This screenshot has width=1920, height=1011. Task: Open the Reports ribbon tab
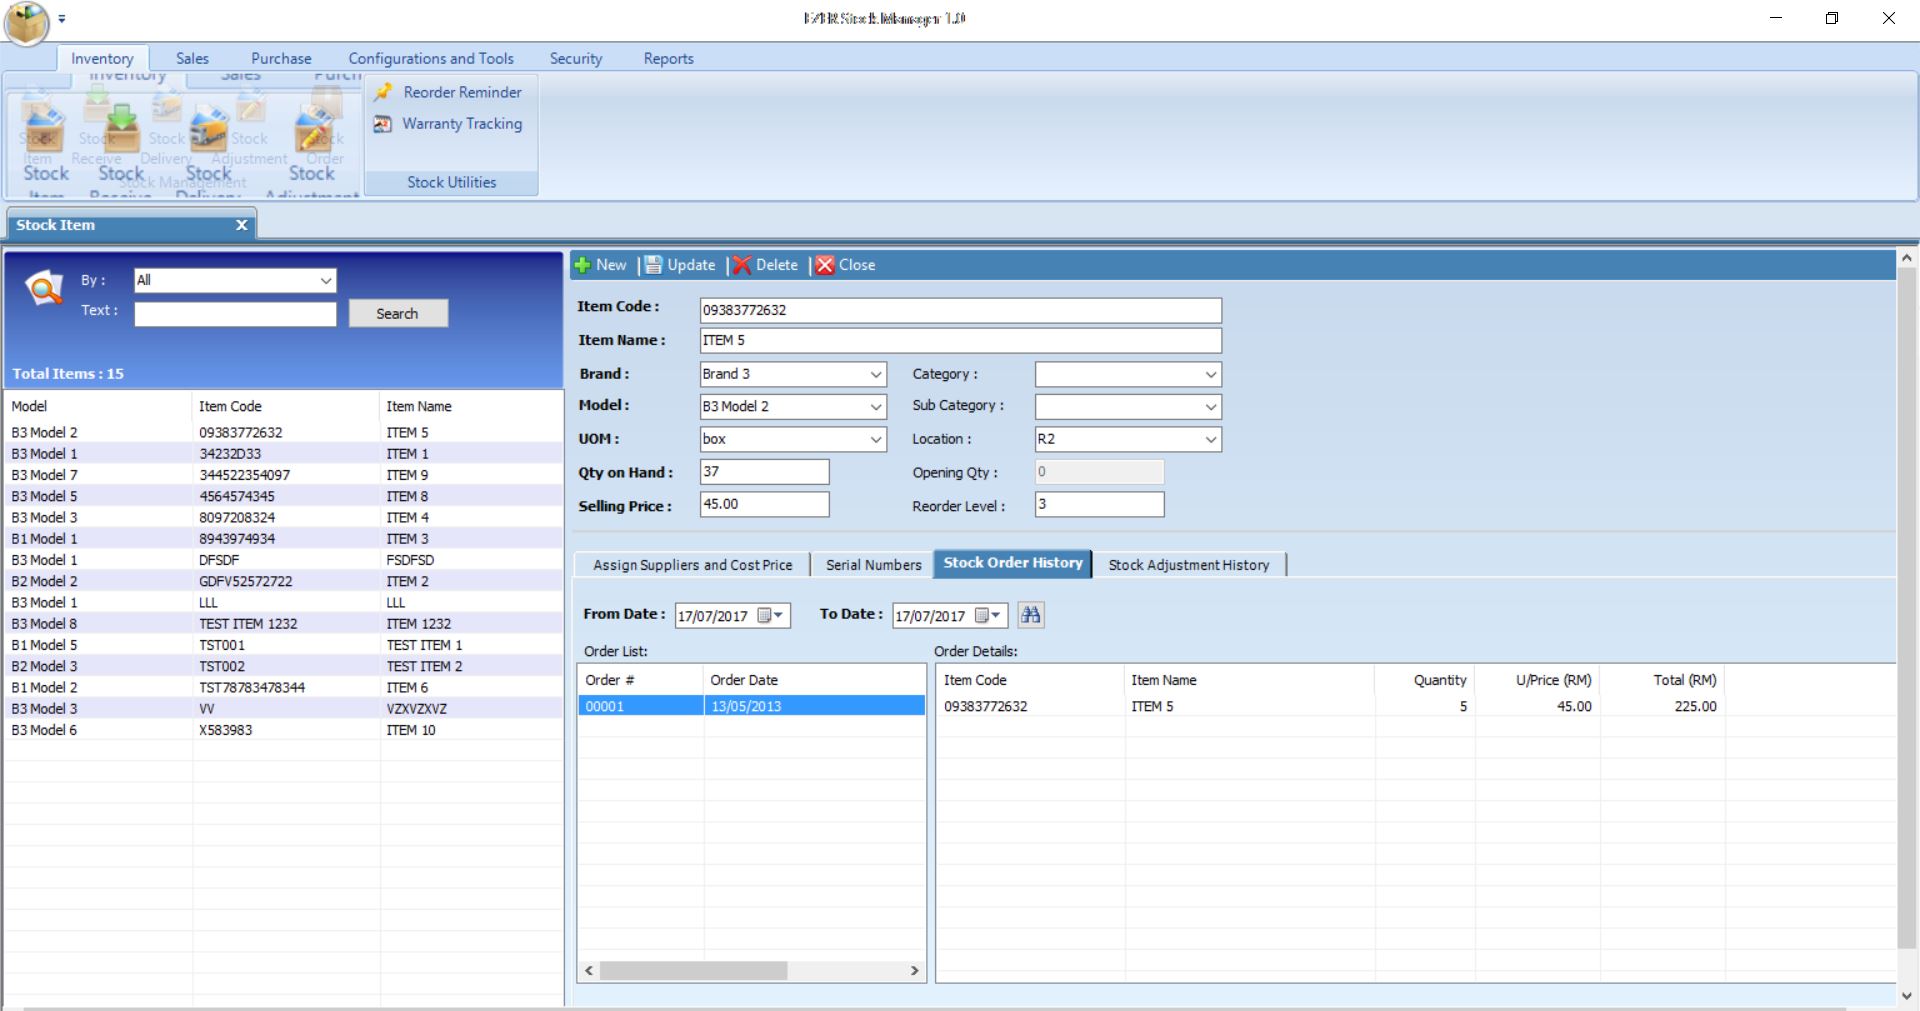pyautogui.click(x=668, y=59)
